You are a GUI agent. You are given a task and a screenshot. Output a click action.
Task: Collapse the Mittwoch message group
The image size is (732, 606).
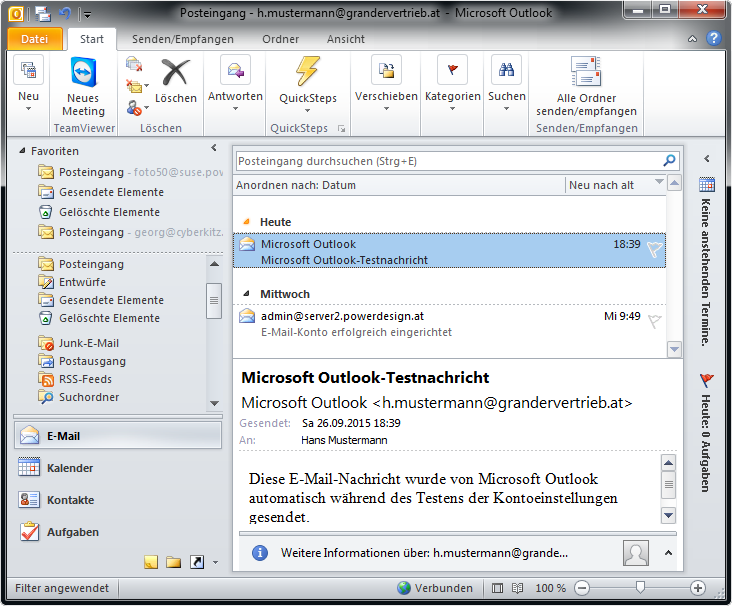(x=247, y=294)
